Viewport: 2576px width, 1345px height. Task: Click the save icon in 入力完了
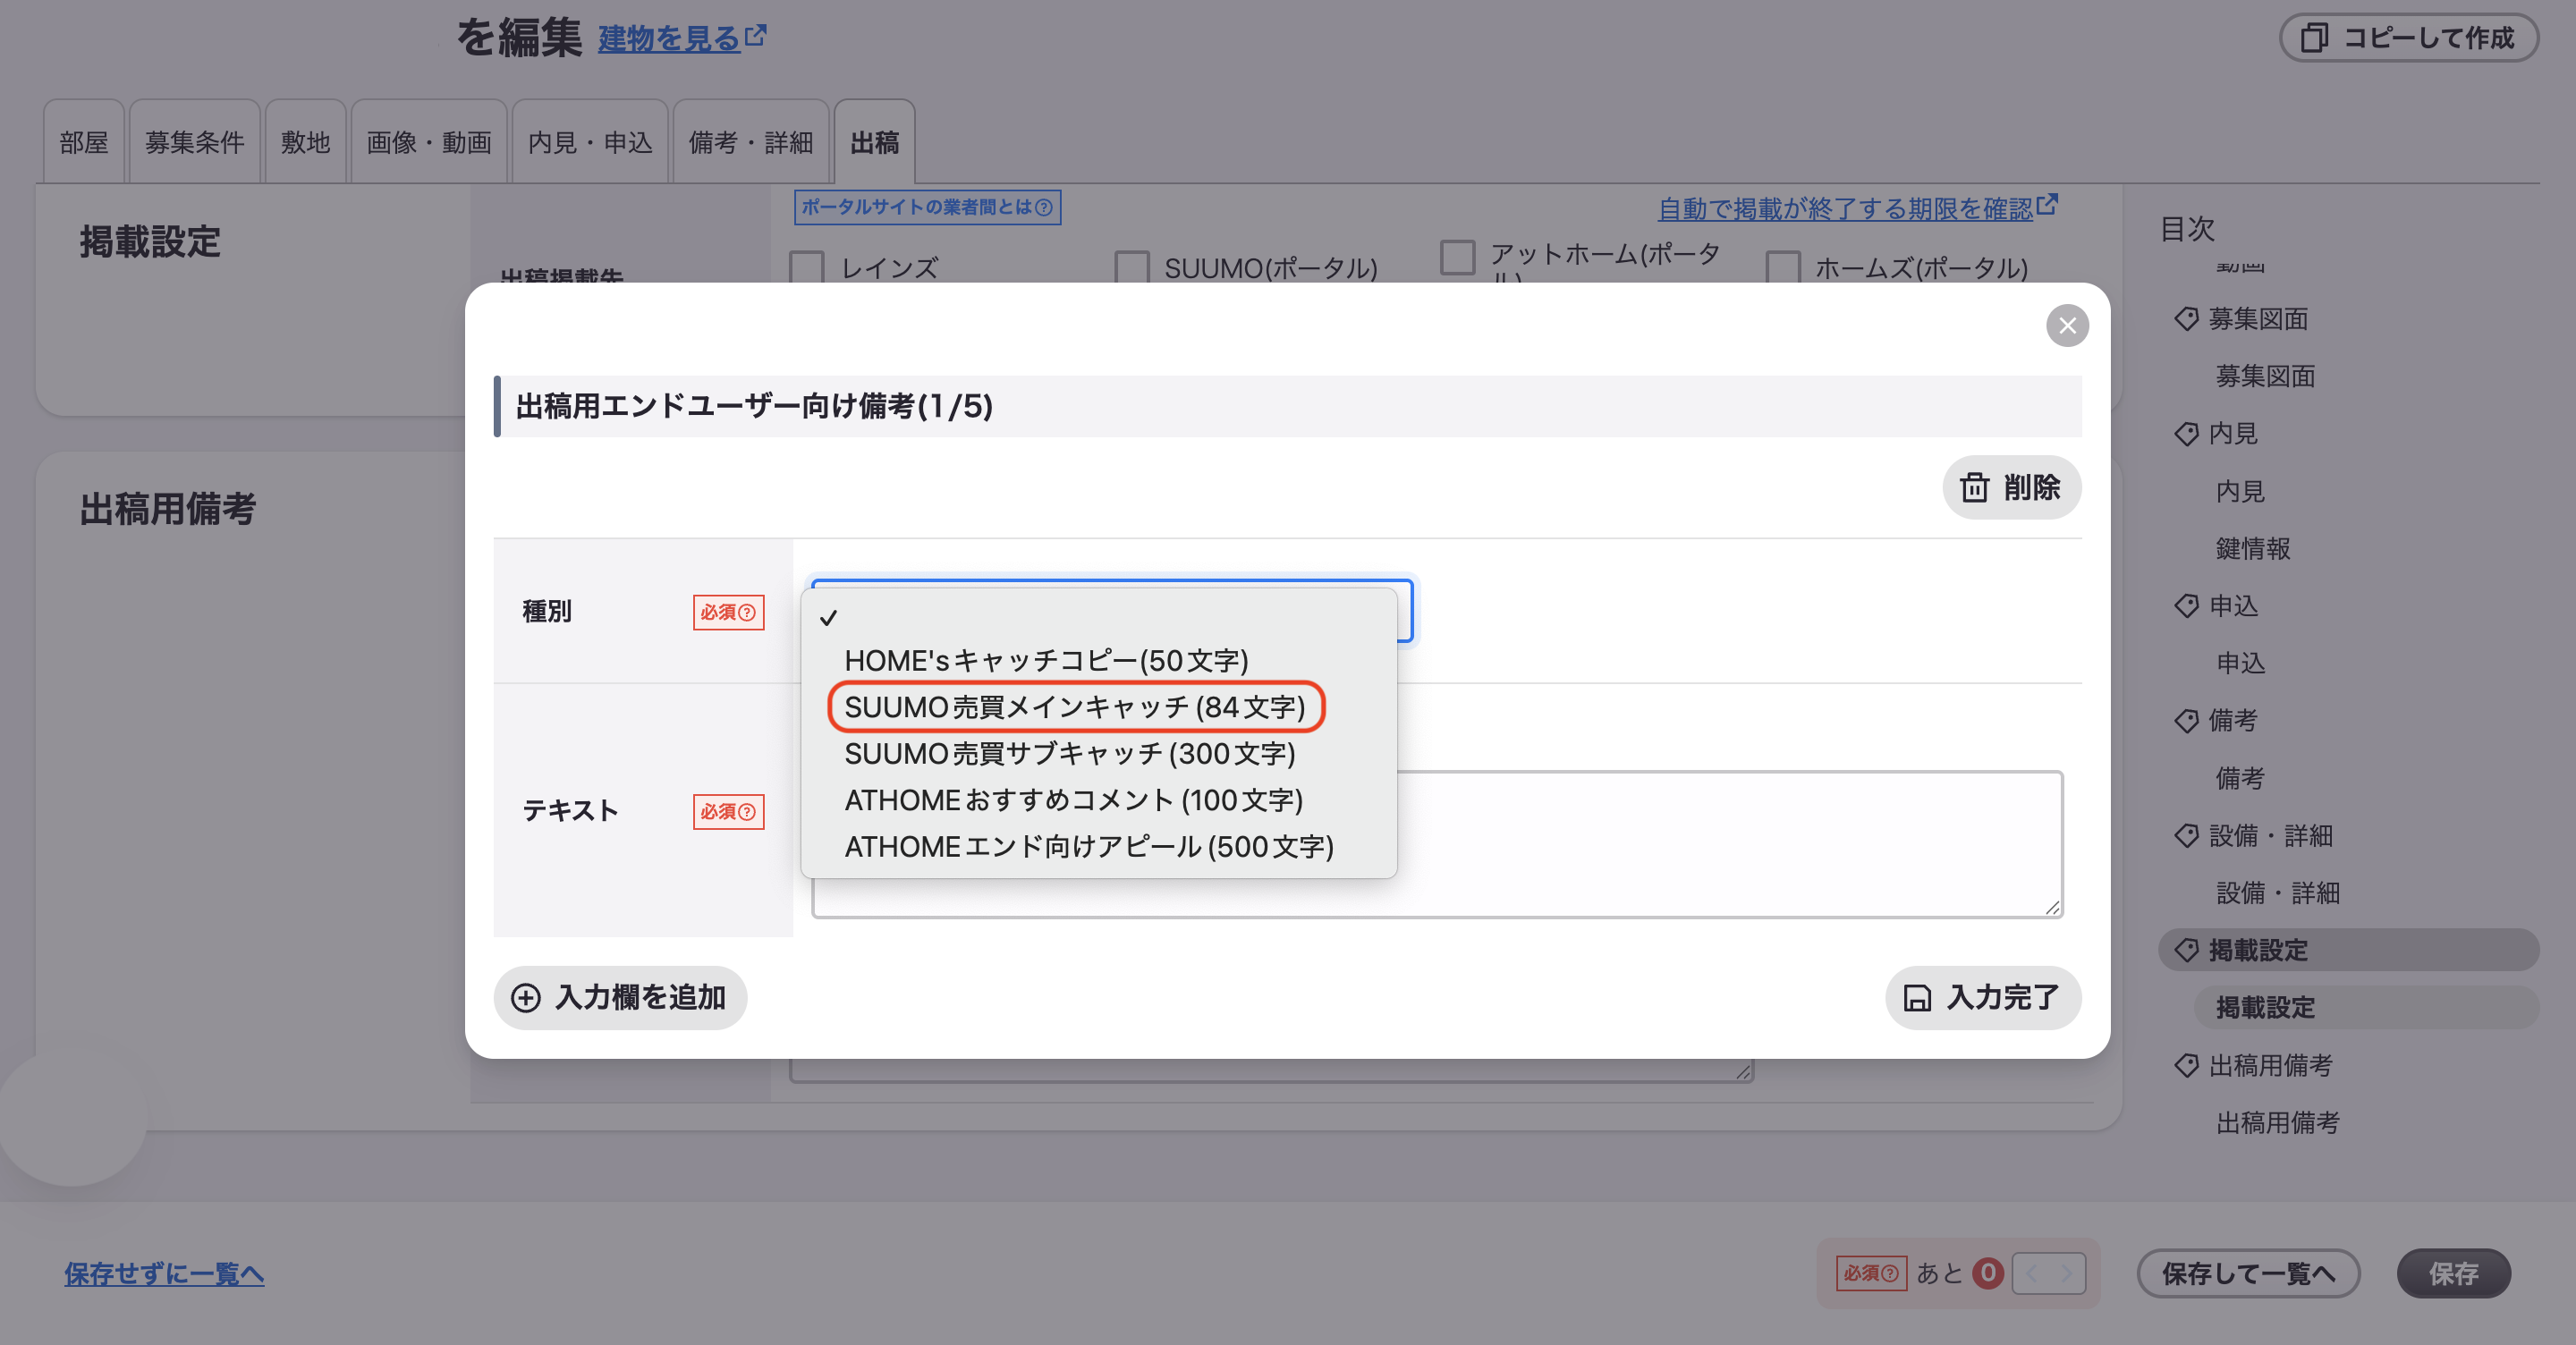click(1916, 998)
